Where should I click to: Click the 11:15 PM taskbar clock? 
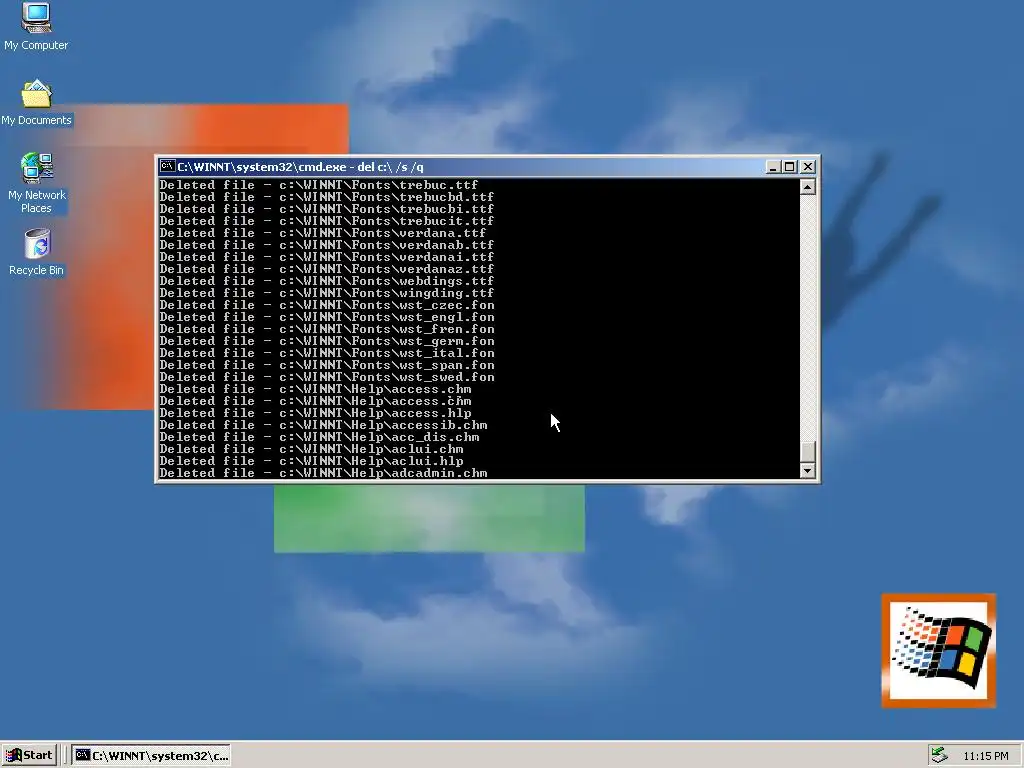[x=985, y=756]
